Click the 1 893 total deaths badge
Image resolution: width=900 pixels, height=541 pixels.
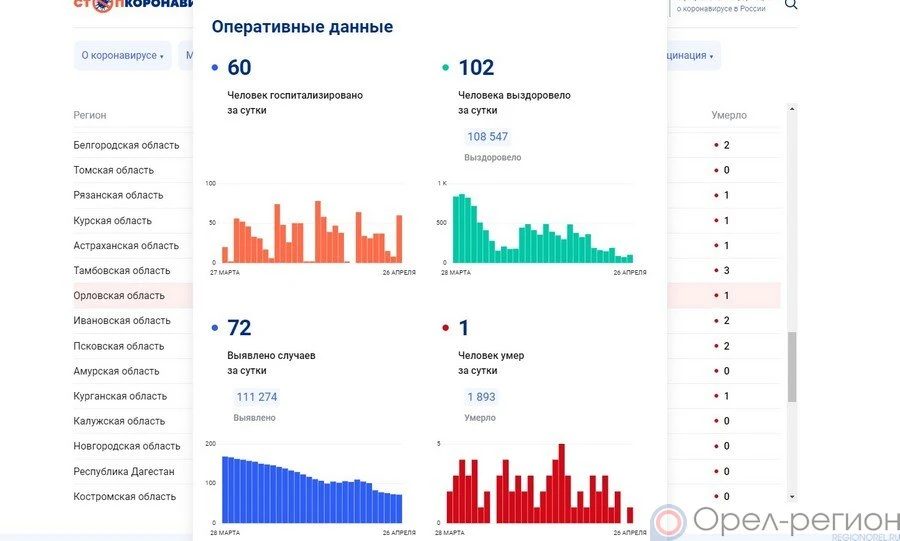480,397
